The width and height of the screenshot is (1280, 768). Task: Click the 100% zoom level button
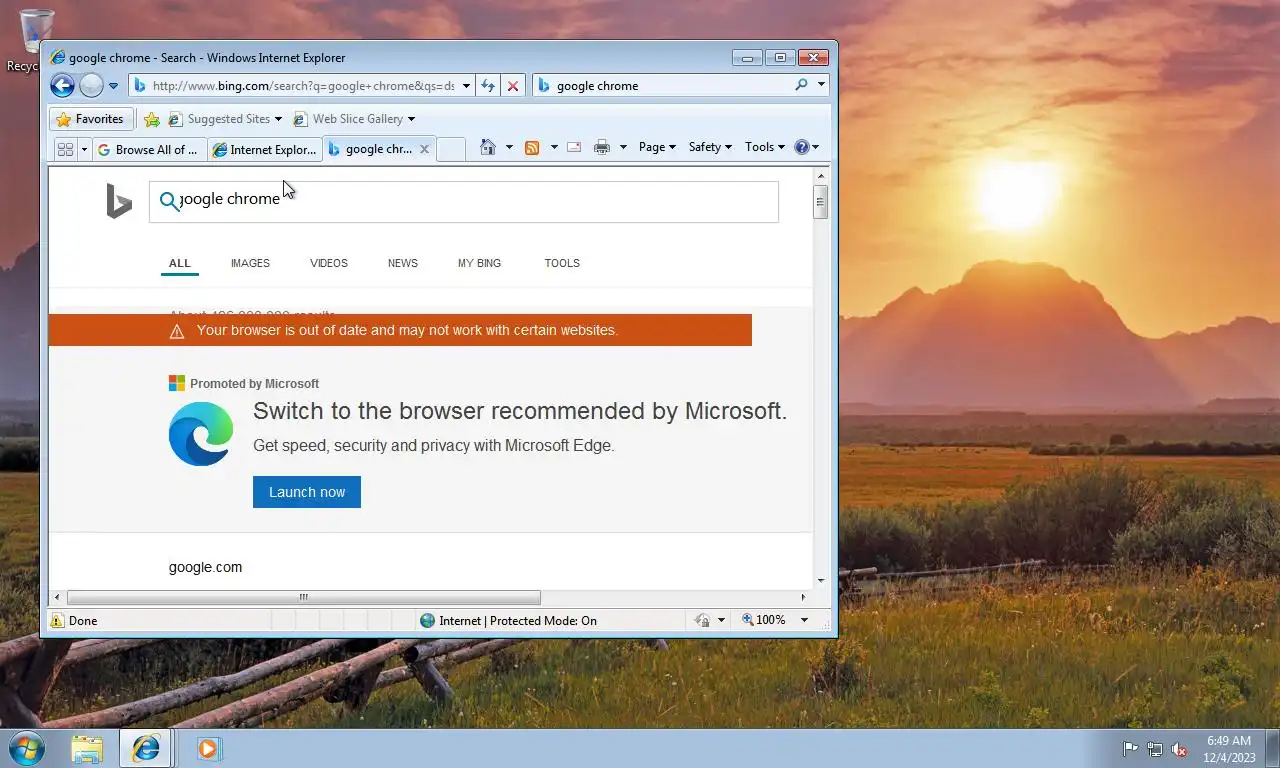pos(764,621)
